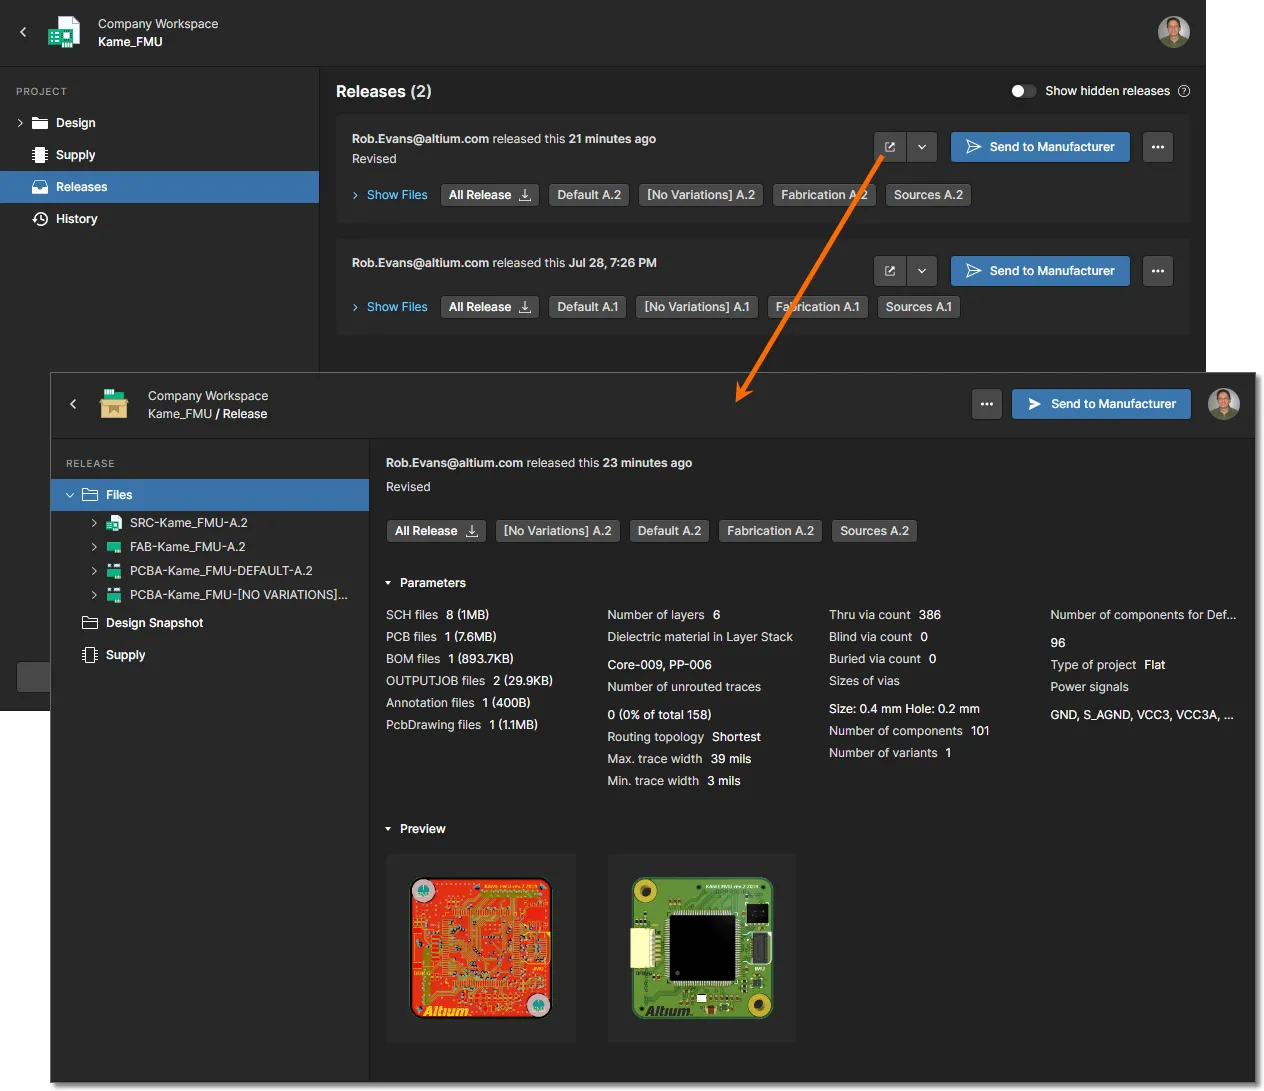Open more options for the revised release
This screenshot has width=1264, height=1091.
(x=1157, y=147)
